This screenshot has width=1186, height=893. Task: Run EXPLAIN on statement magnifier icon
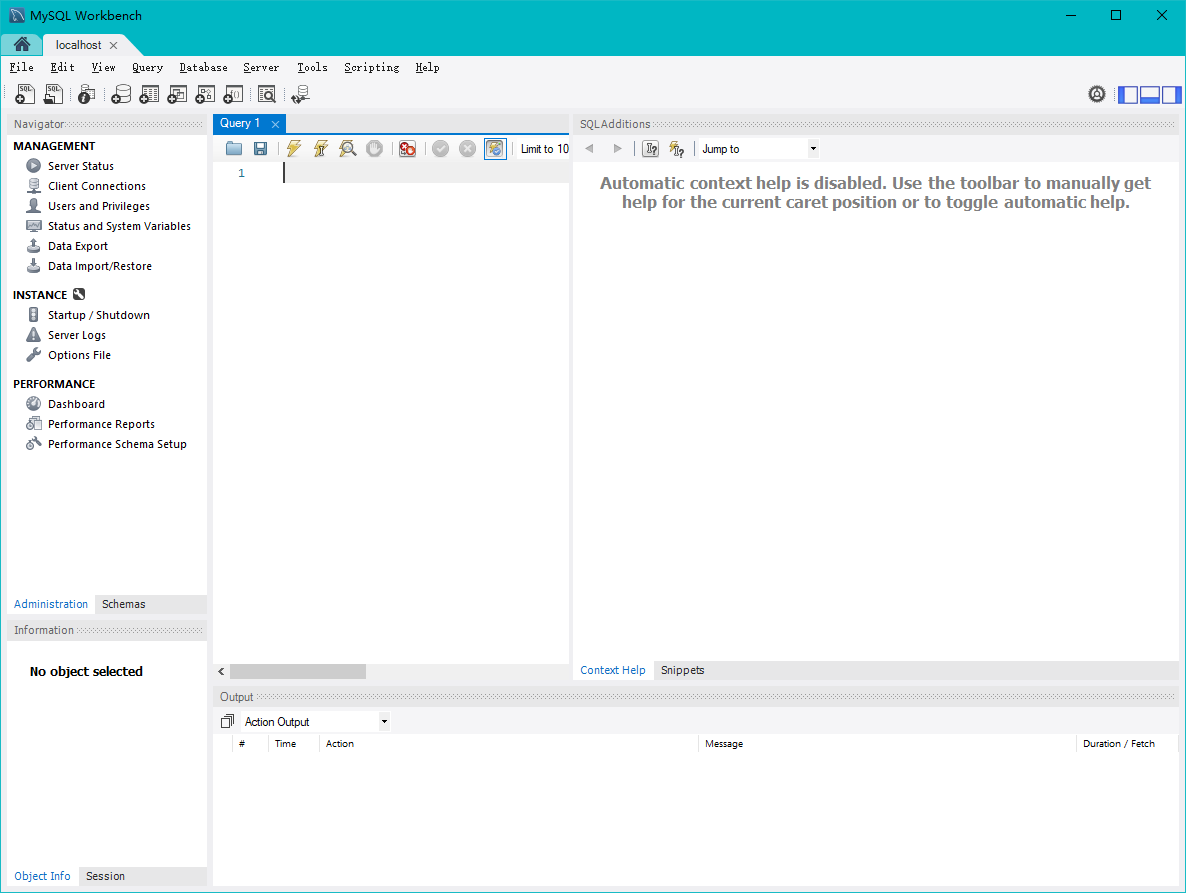[x=347, y=149]
